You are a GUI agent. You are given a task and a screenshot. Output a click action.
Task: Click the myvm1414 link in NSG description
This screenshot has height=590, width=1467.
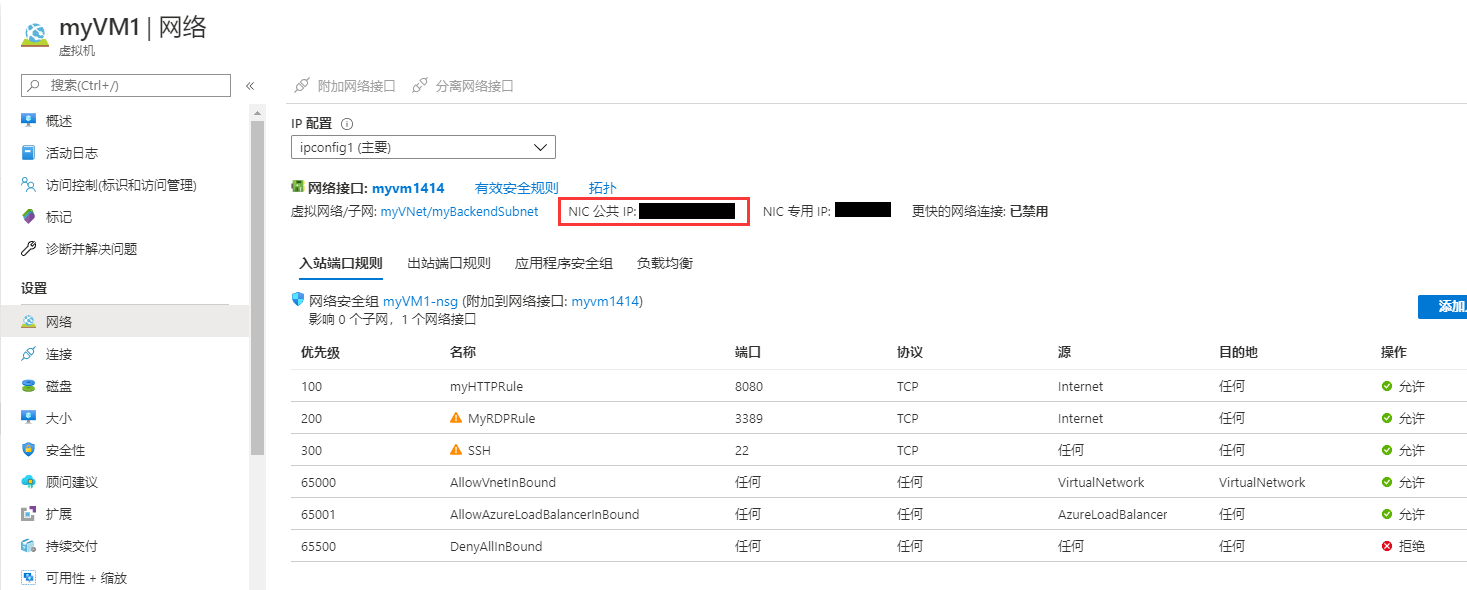click(x=604, y=300)
